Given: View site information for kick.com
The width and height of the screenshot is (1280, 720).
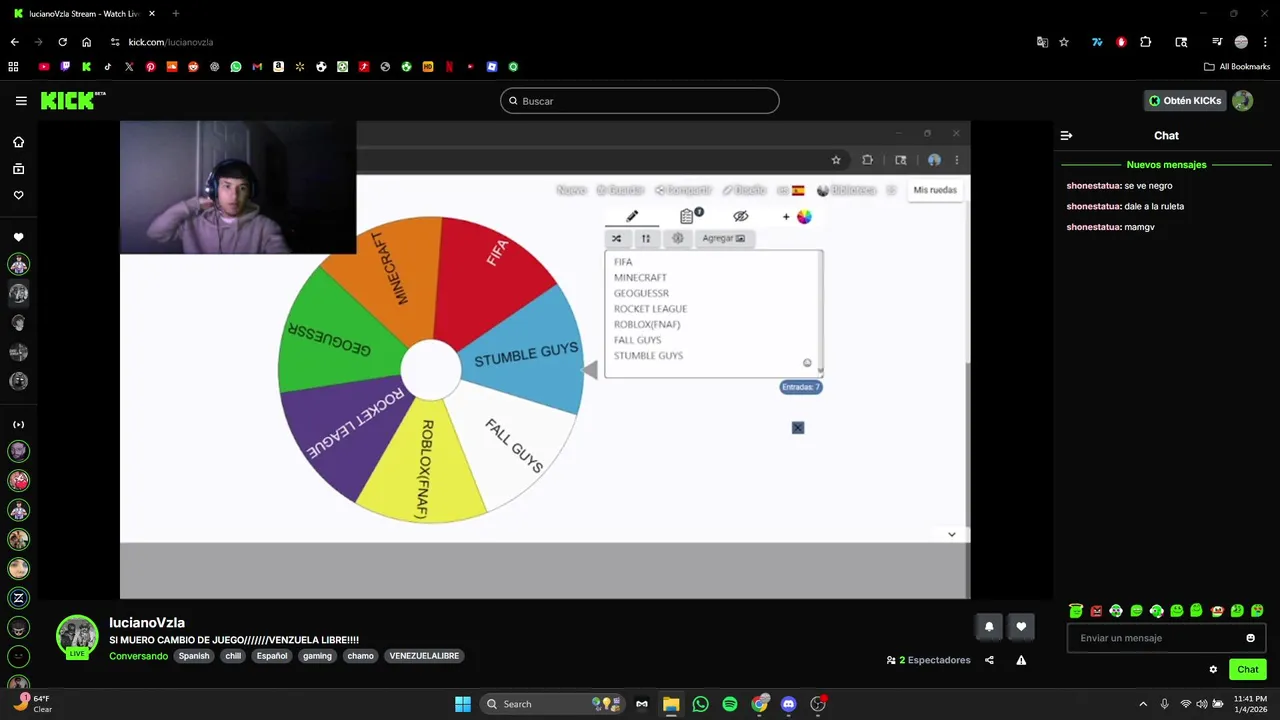Looking at the screenshot, I should click(115, 42).
